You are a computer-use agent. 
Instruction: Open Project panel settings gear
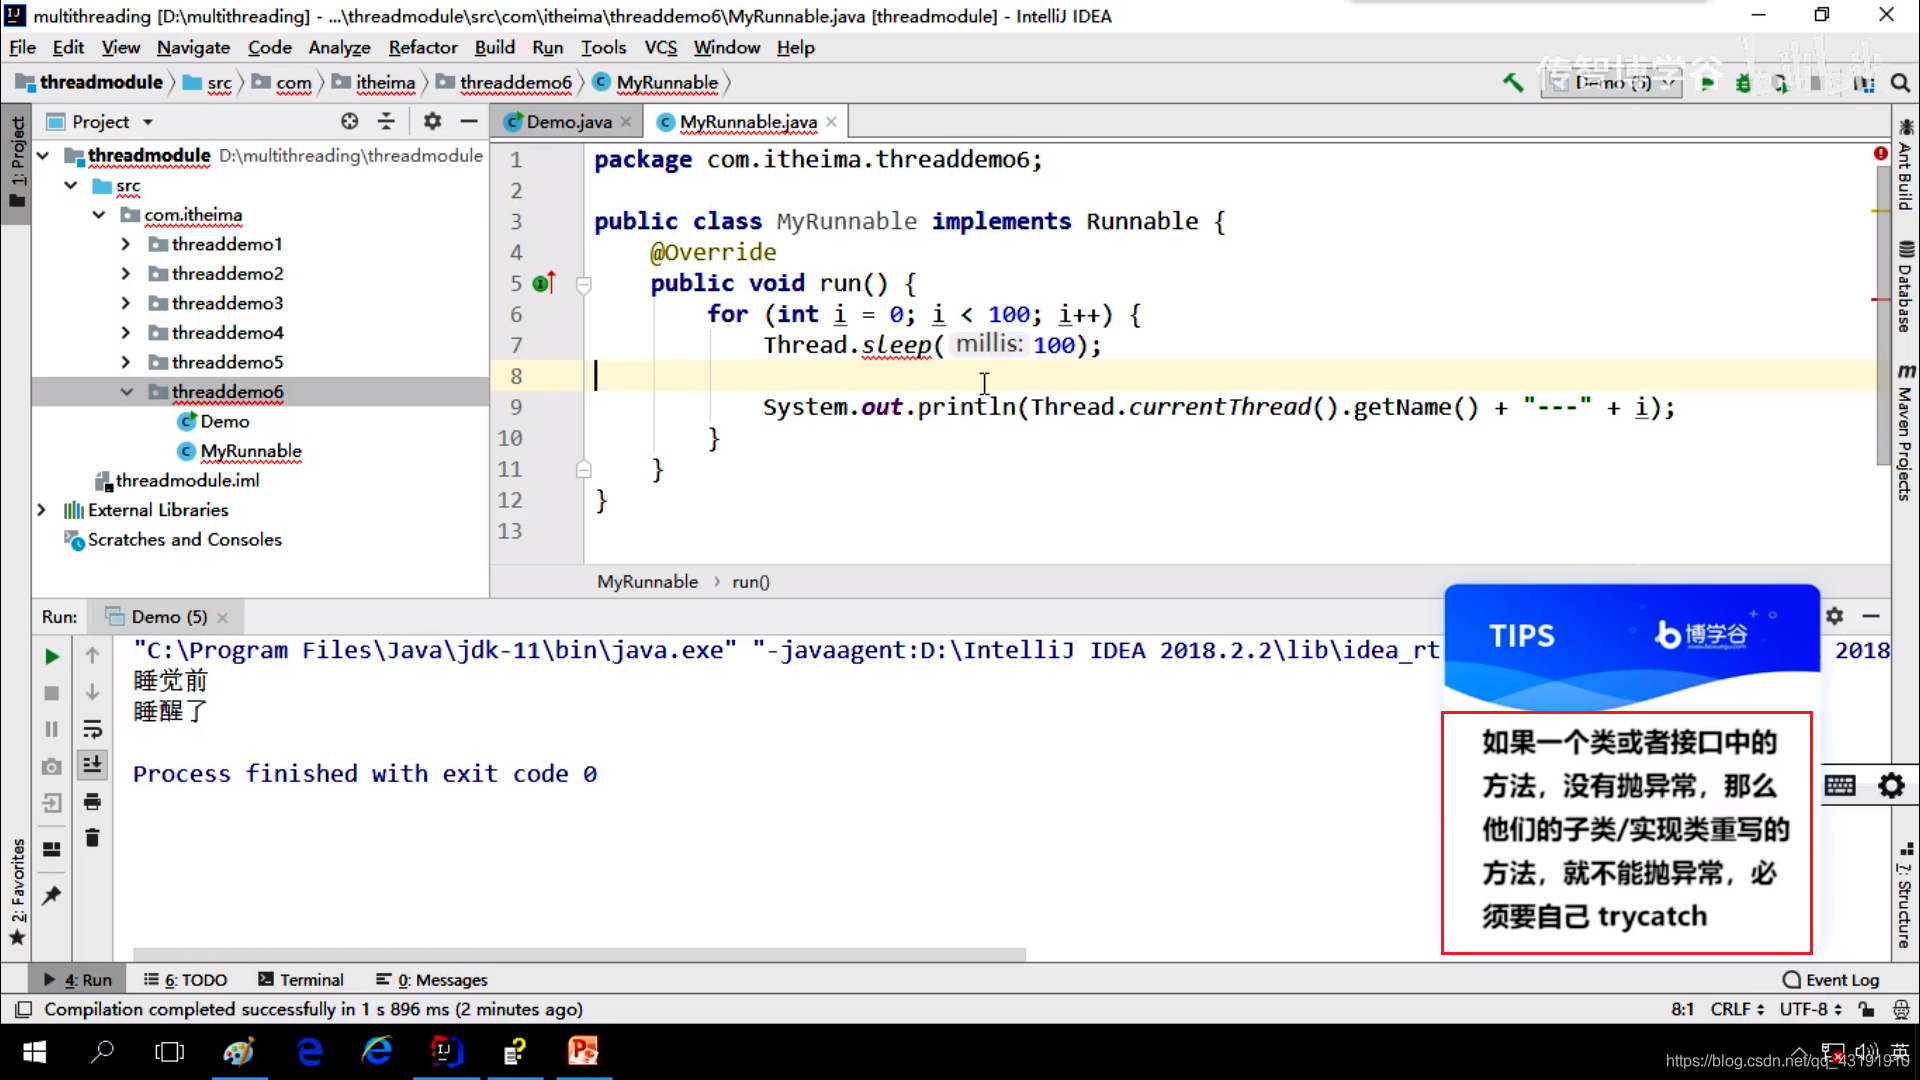(432, 121)
